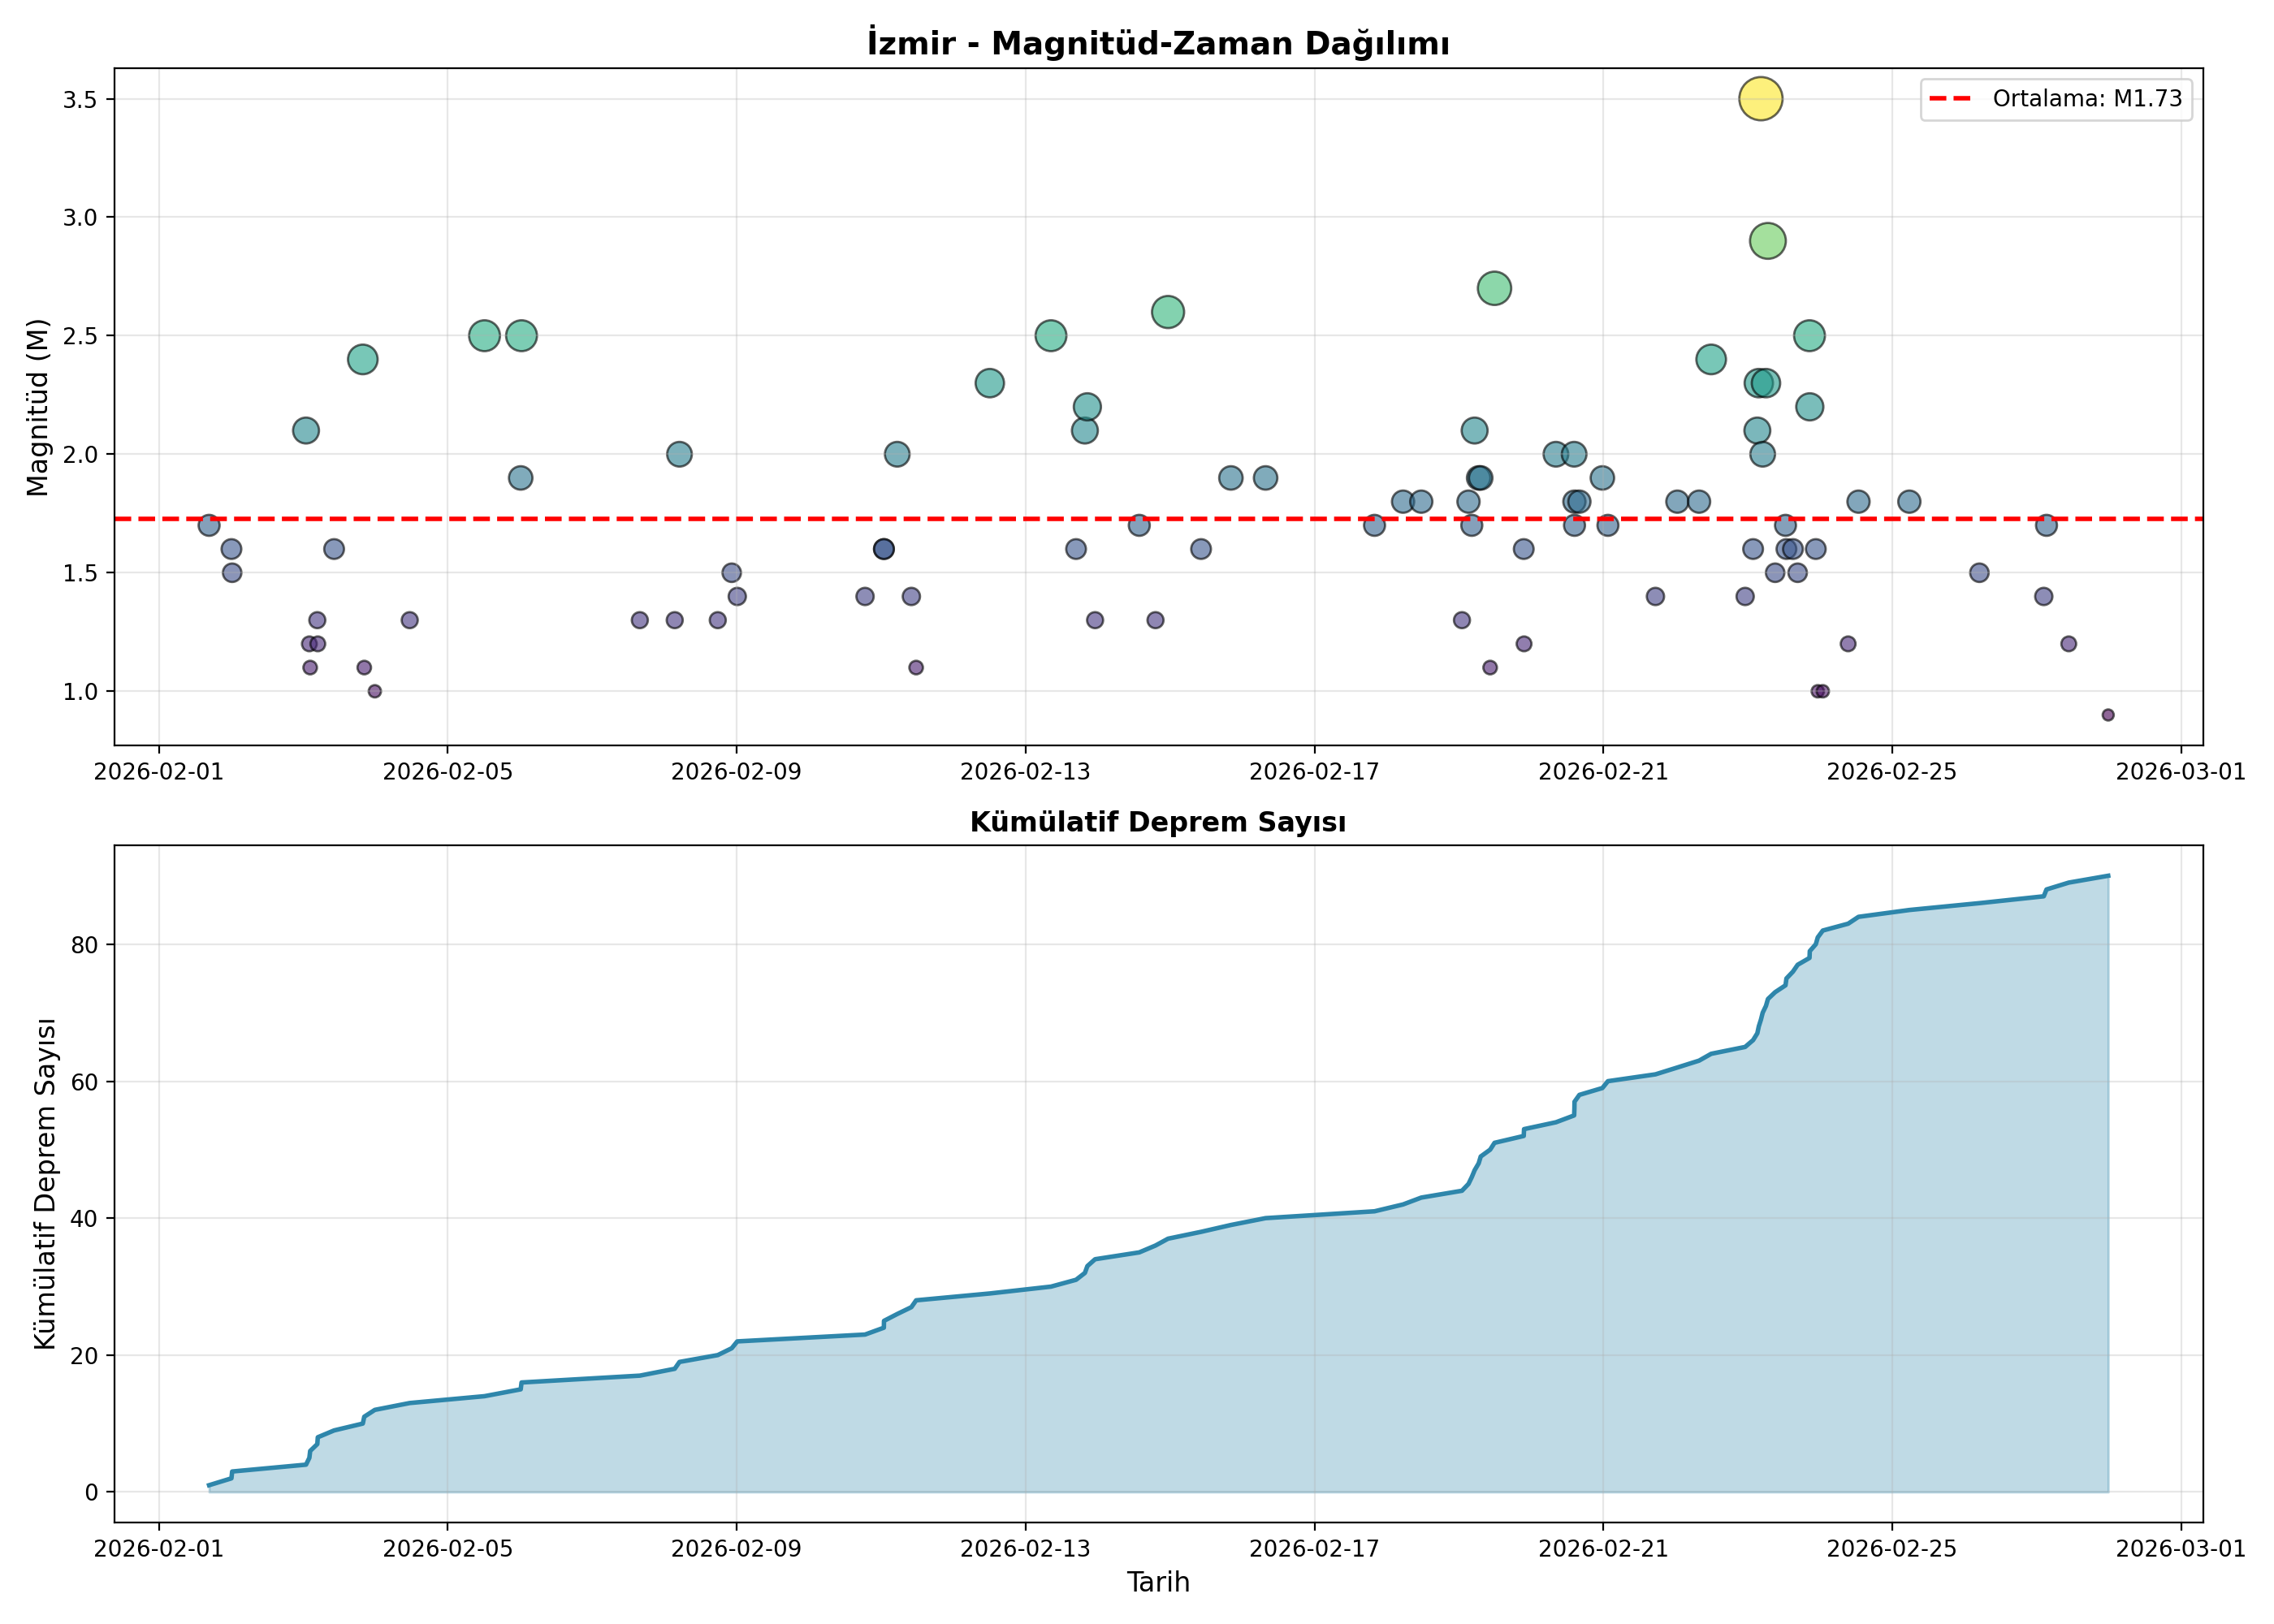Click the lowest point at magnitude 0.9
The width and height of the screenshot is (2274, 1624).
2108,715
